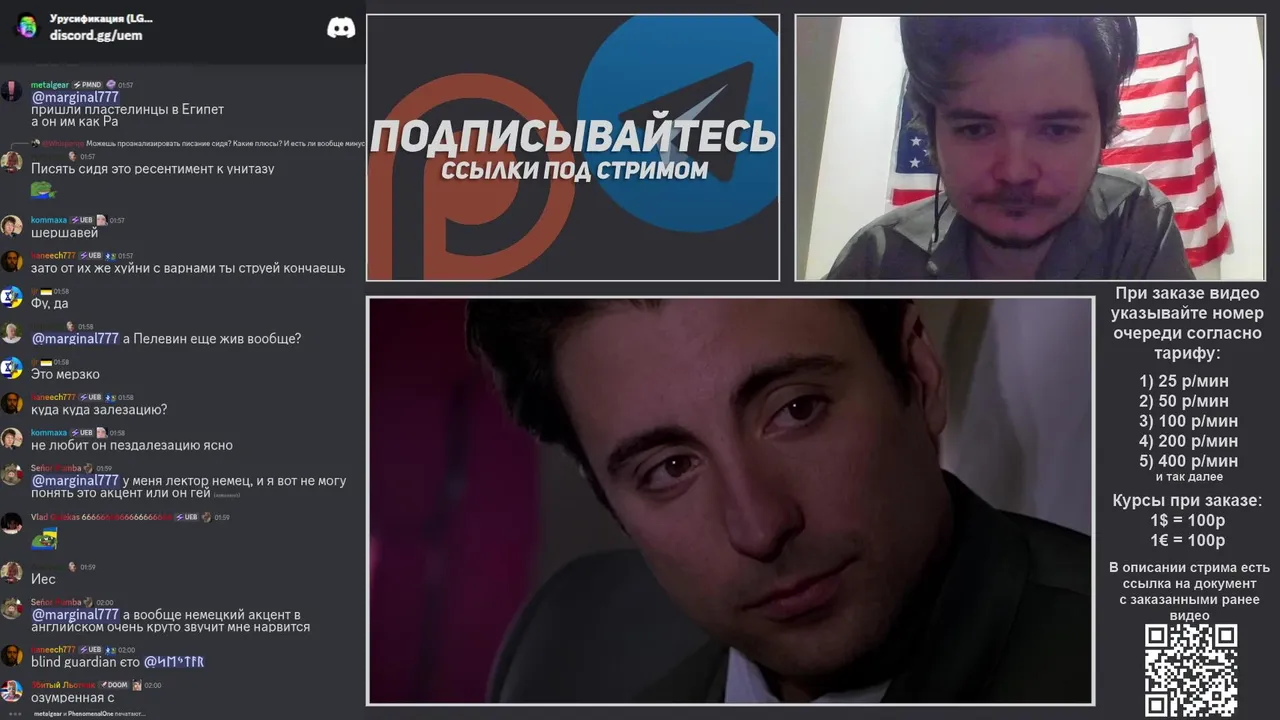Select message 'Это мерзко'
Image resolution: width=1280 pixels, height=720 pixels.
pos(65,374)
